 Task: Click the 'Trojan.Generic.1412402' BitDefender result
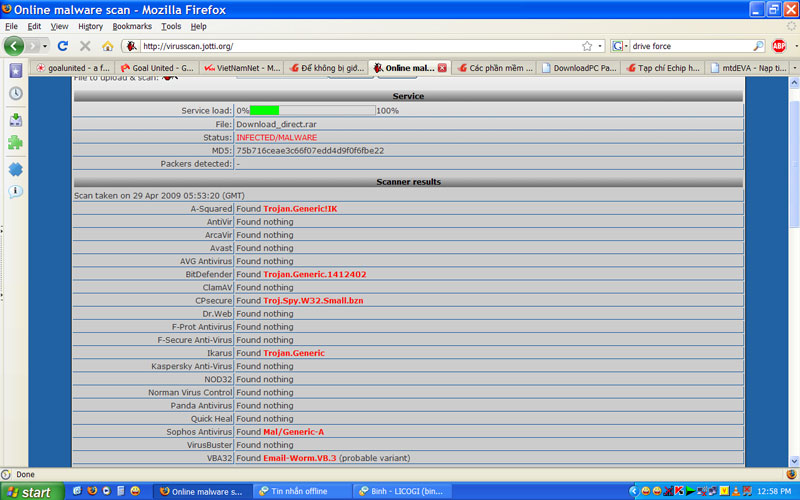pyautogui.click(x=315, y=274)
